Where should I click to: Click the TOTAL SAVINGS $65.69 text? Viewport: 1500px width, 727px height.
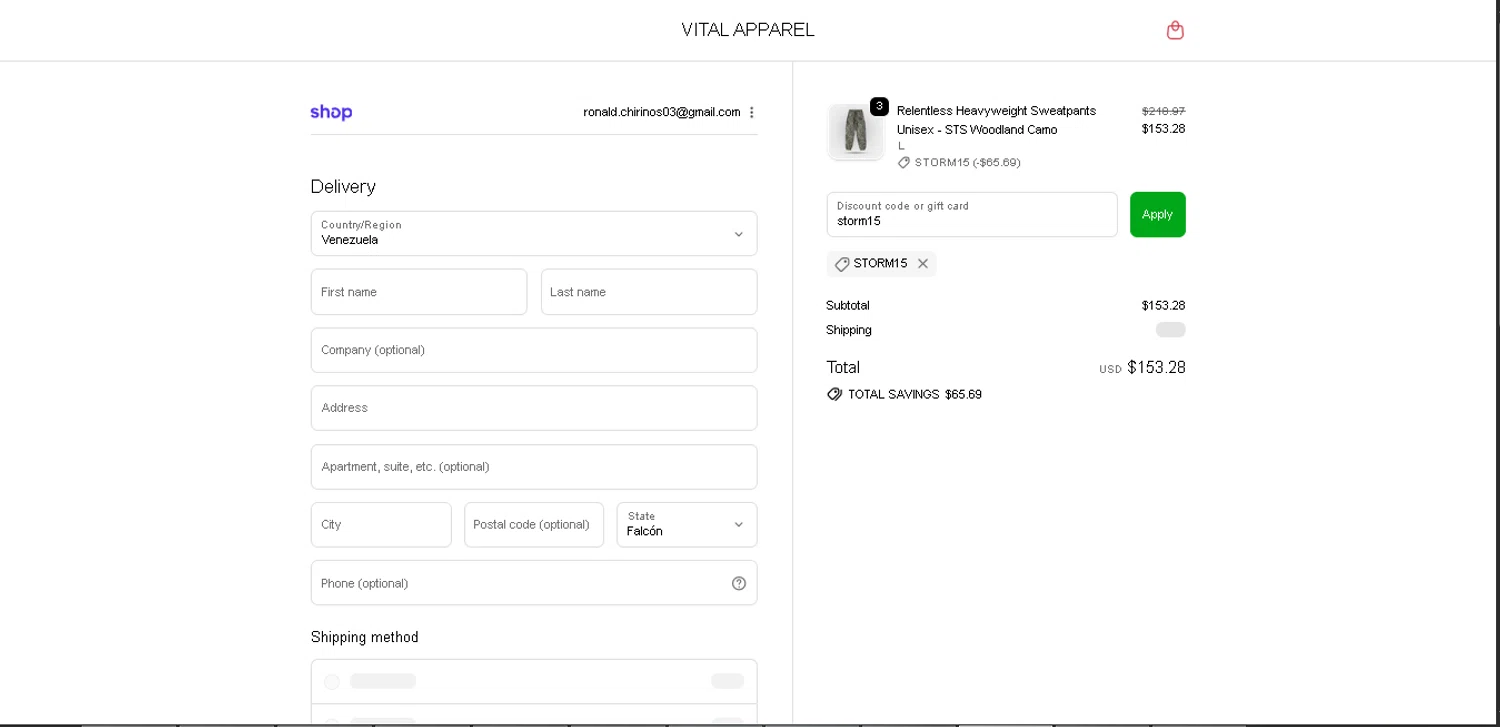pos(915,394)
